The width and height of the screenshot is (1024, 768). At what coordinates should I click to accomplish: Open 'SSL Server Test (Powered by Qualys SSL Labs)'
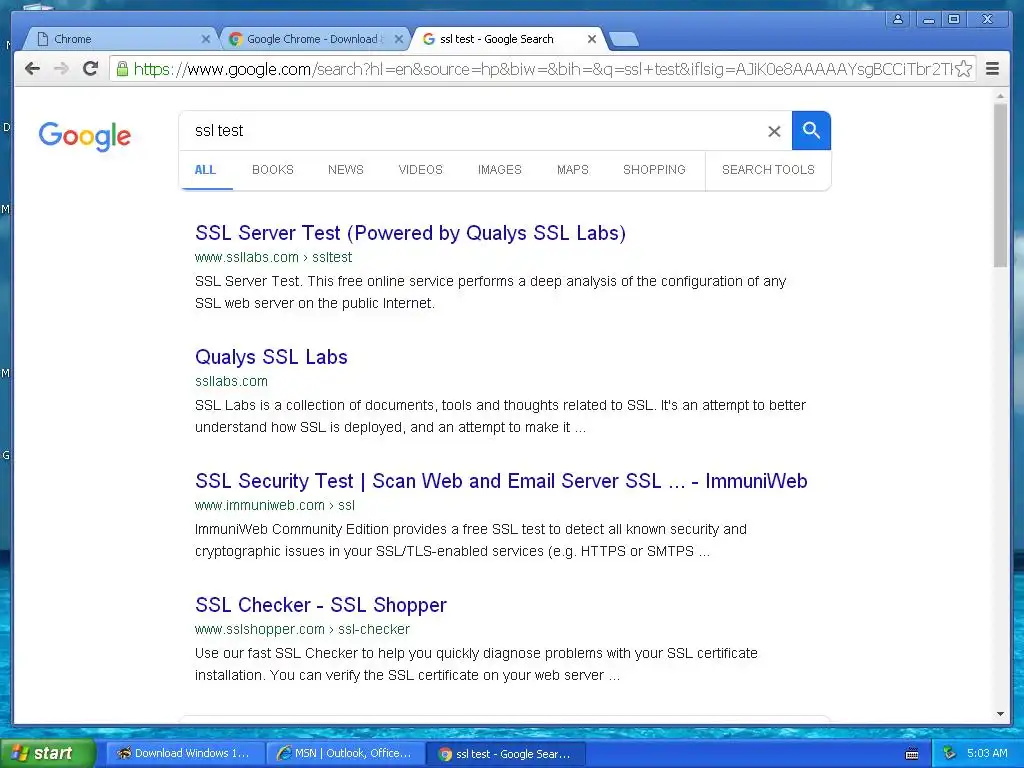tap(410, 233)
